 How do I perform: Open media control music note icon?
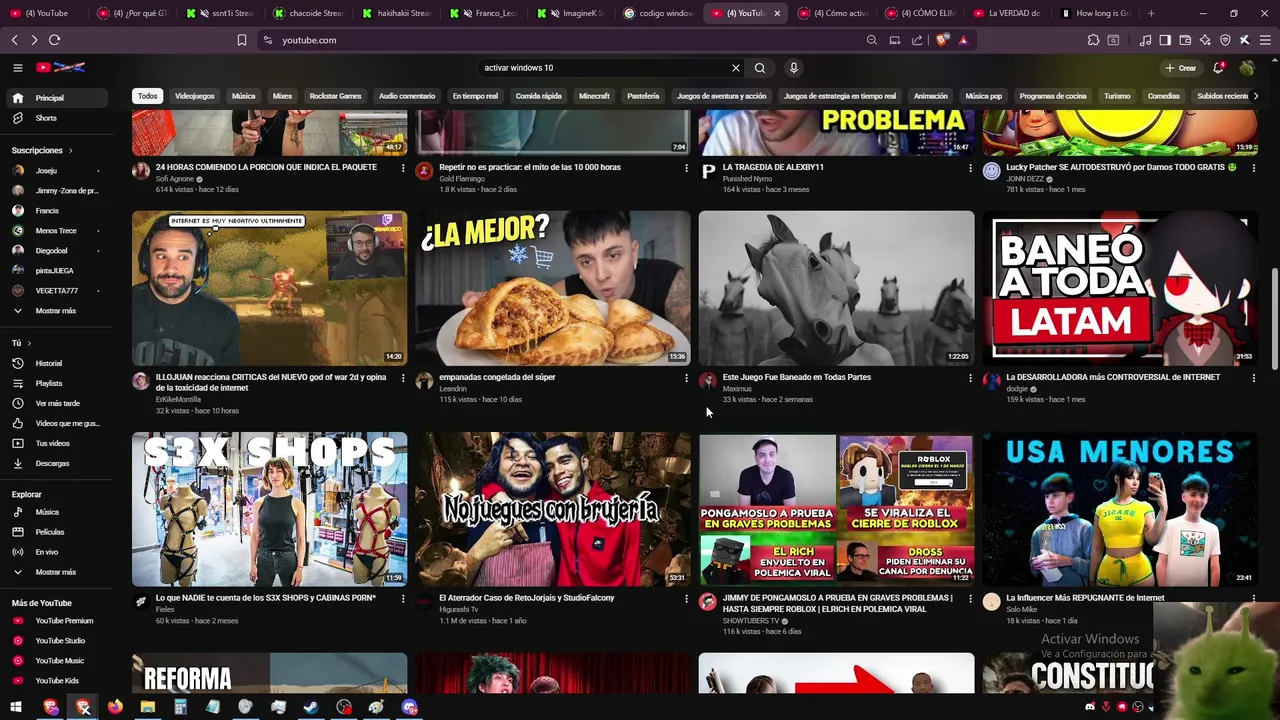point(1145,40)
